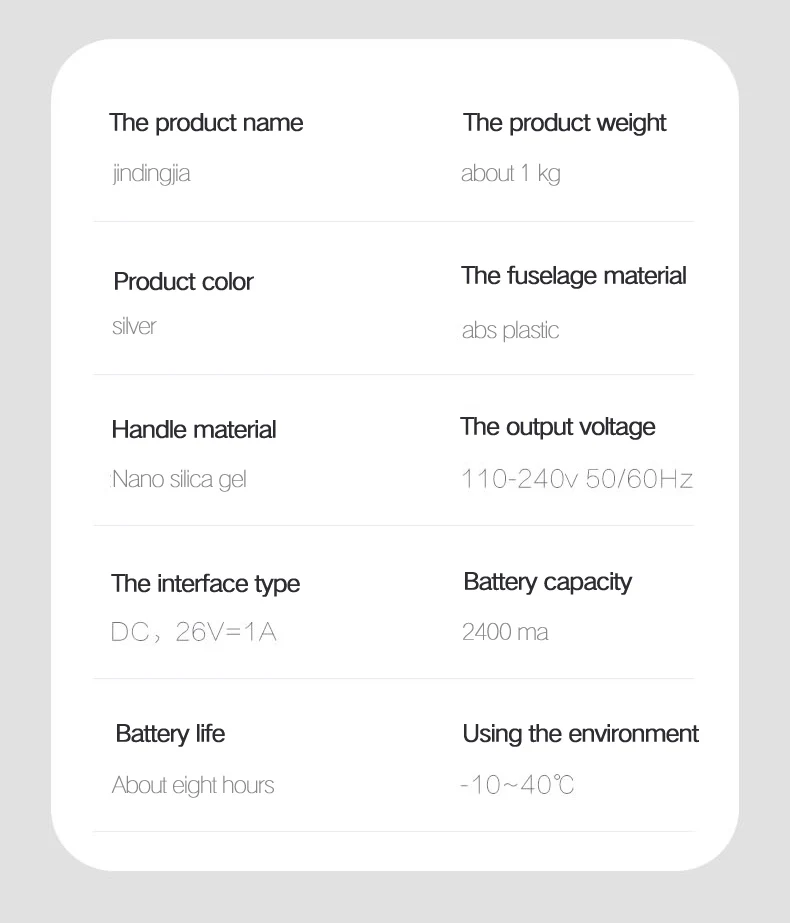Select the 'DC, 26V=1A' value
790x923 pixels.
(193, 632)
